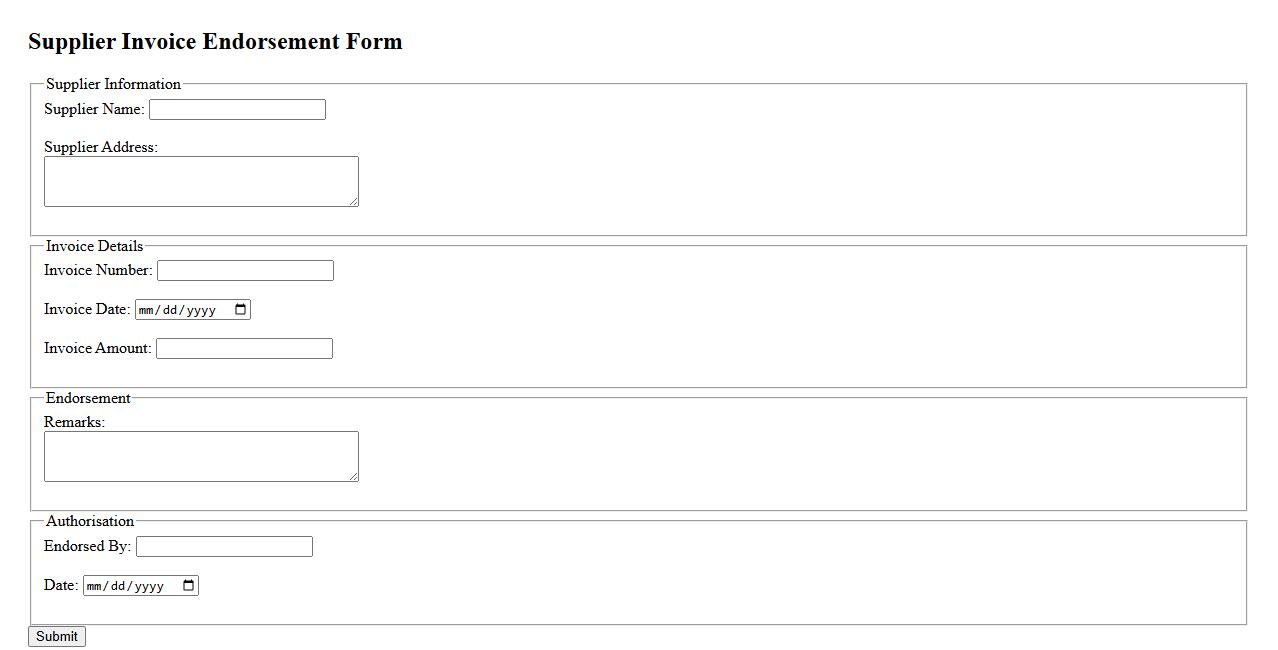
Task: Focus the Supplier Address textarea
Action: pyautogui.click(x=200, y=181)
